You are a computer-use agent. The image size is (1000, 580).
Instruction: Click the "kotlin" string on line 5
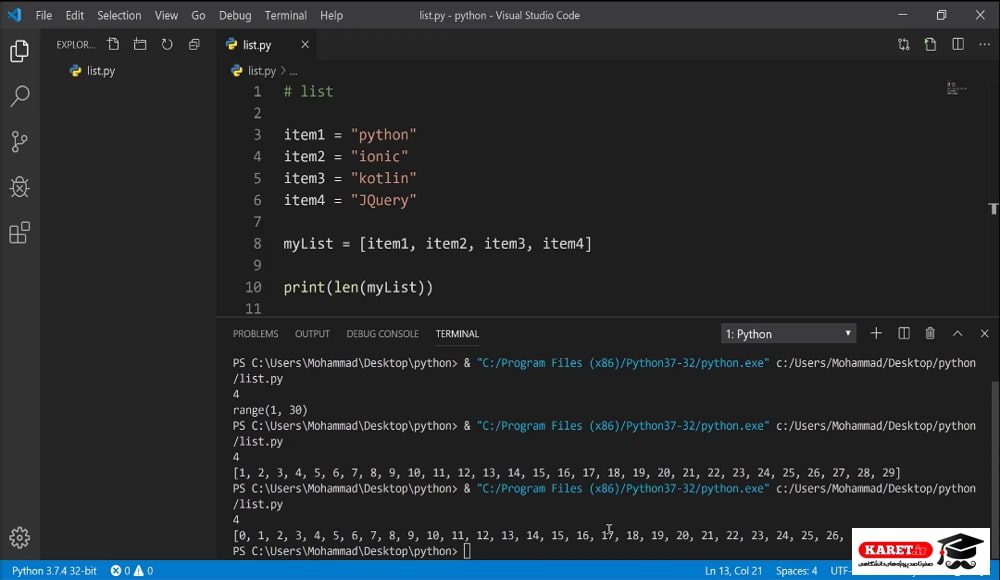point(383,178)
